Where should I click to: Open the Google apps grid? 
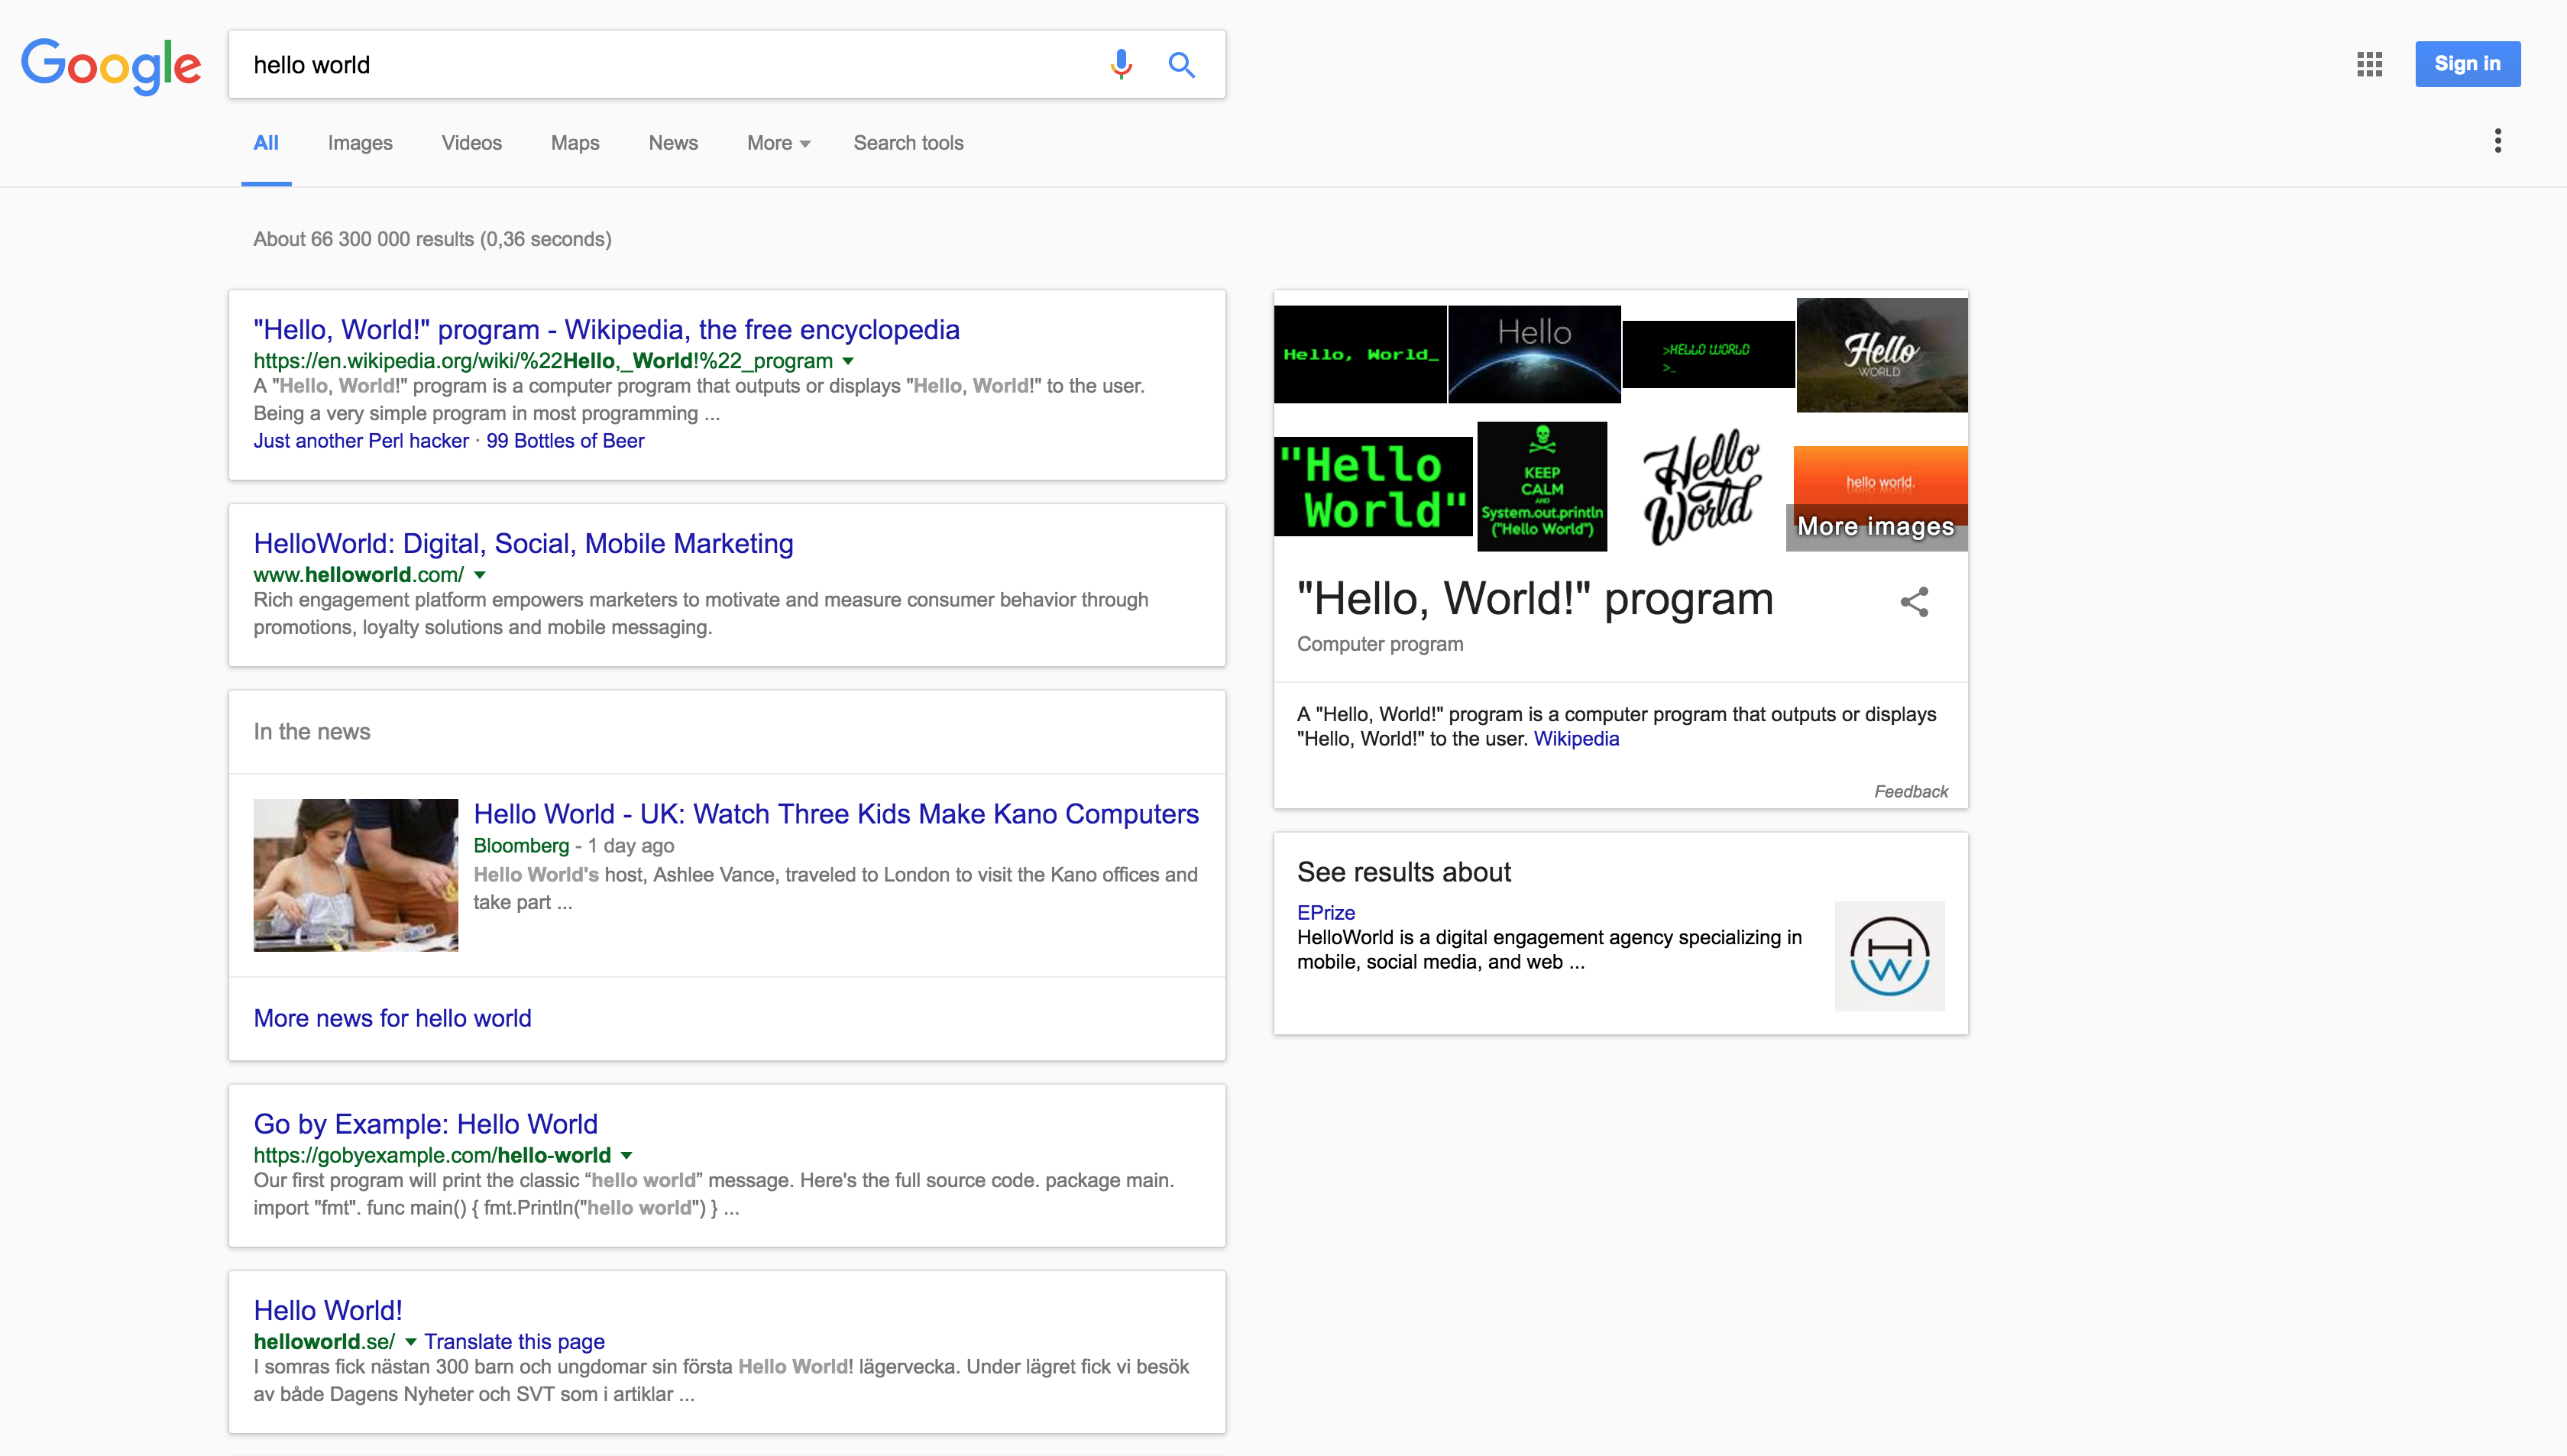coord(2369,64)
